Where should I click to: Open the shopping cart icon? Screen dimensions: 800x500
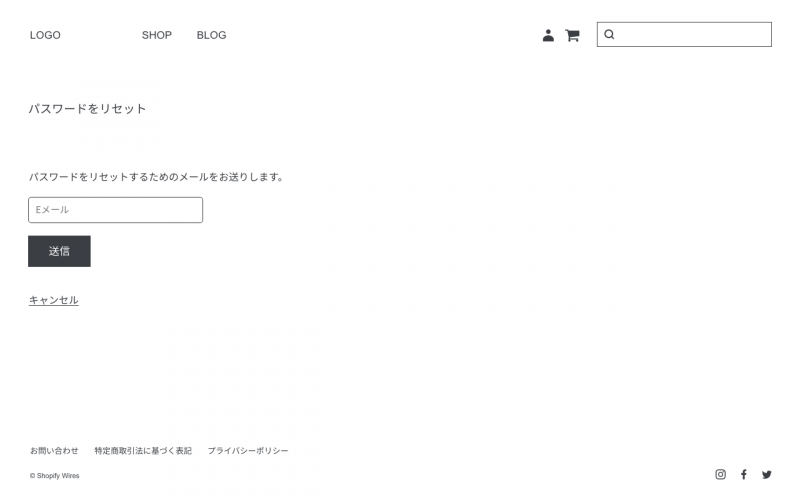tap(572, 35)
